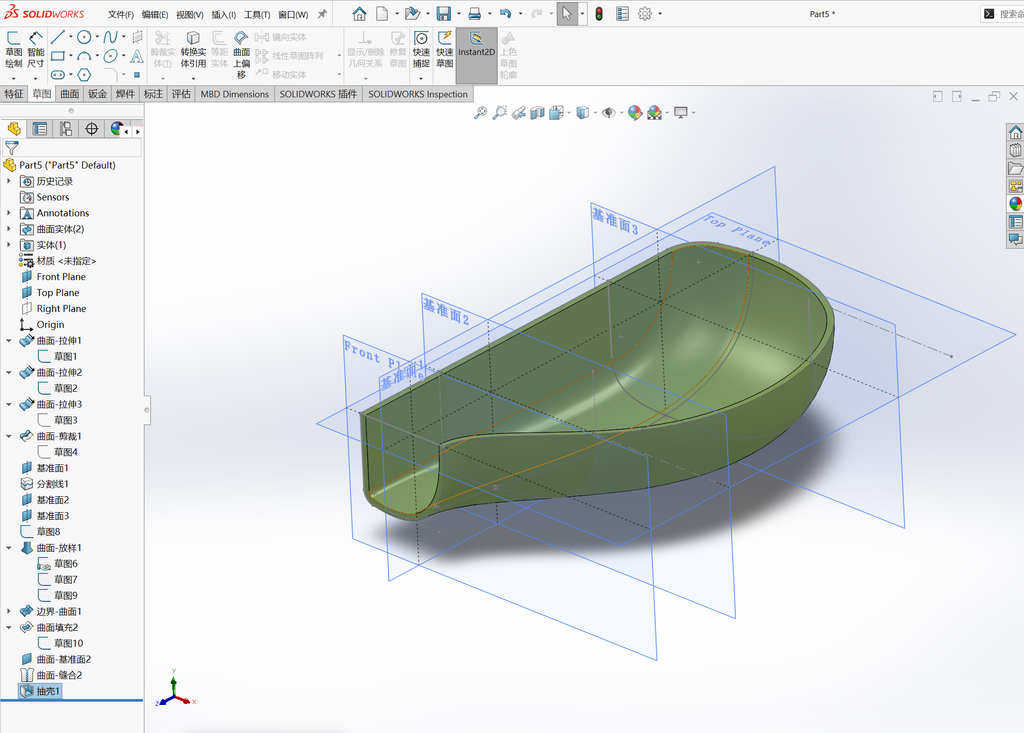1024x733 pixels.
Task: Open the ConfigurationManager panel tab
Action: click(x=66, y=129)
